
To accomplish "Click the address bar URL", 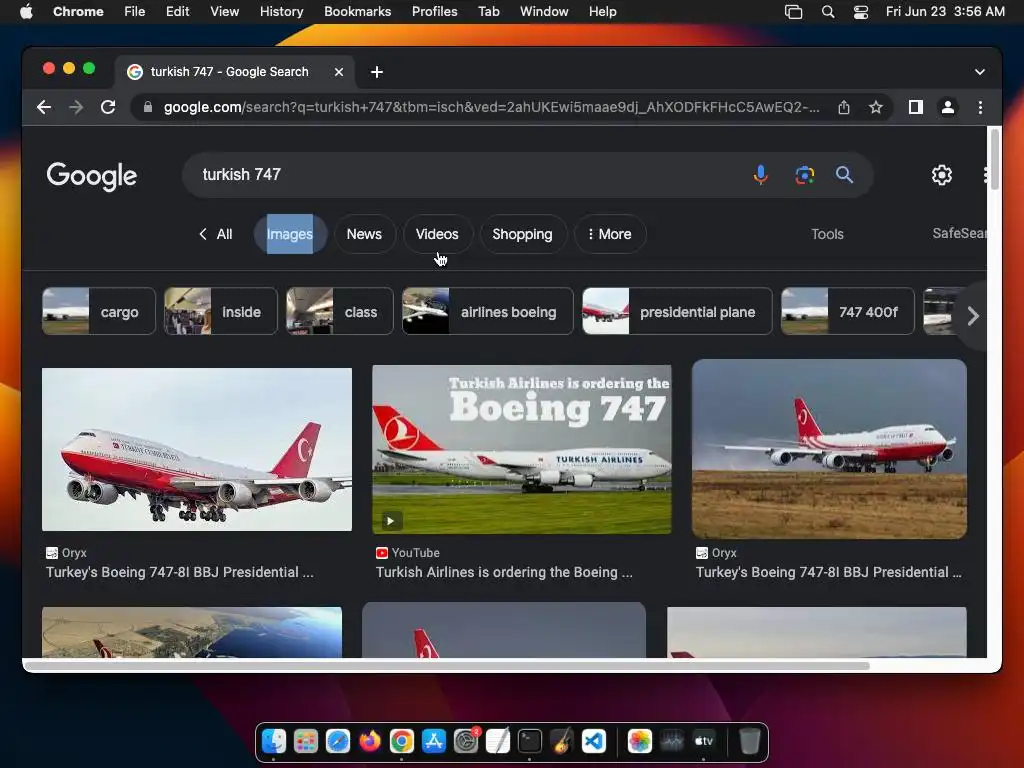I will 491,107.
